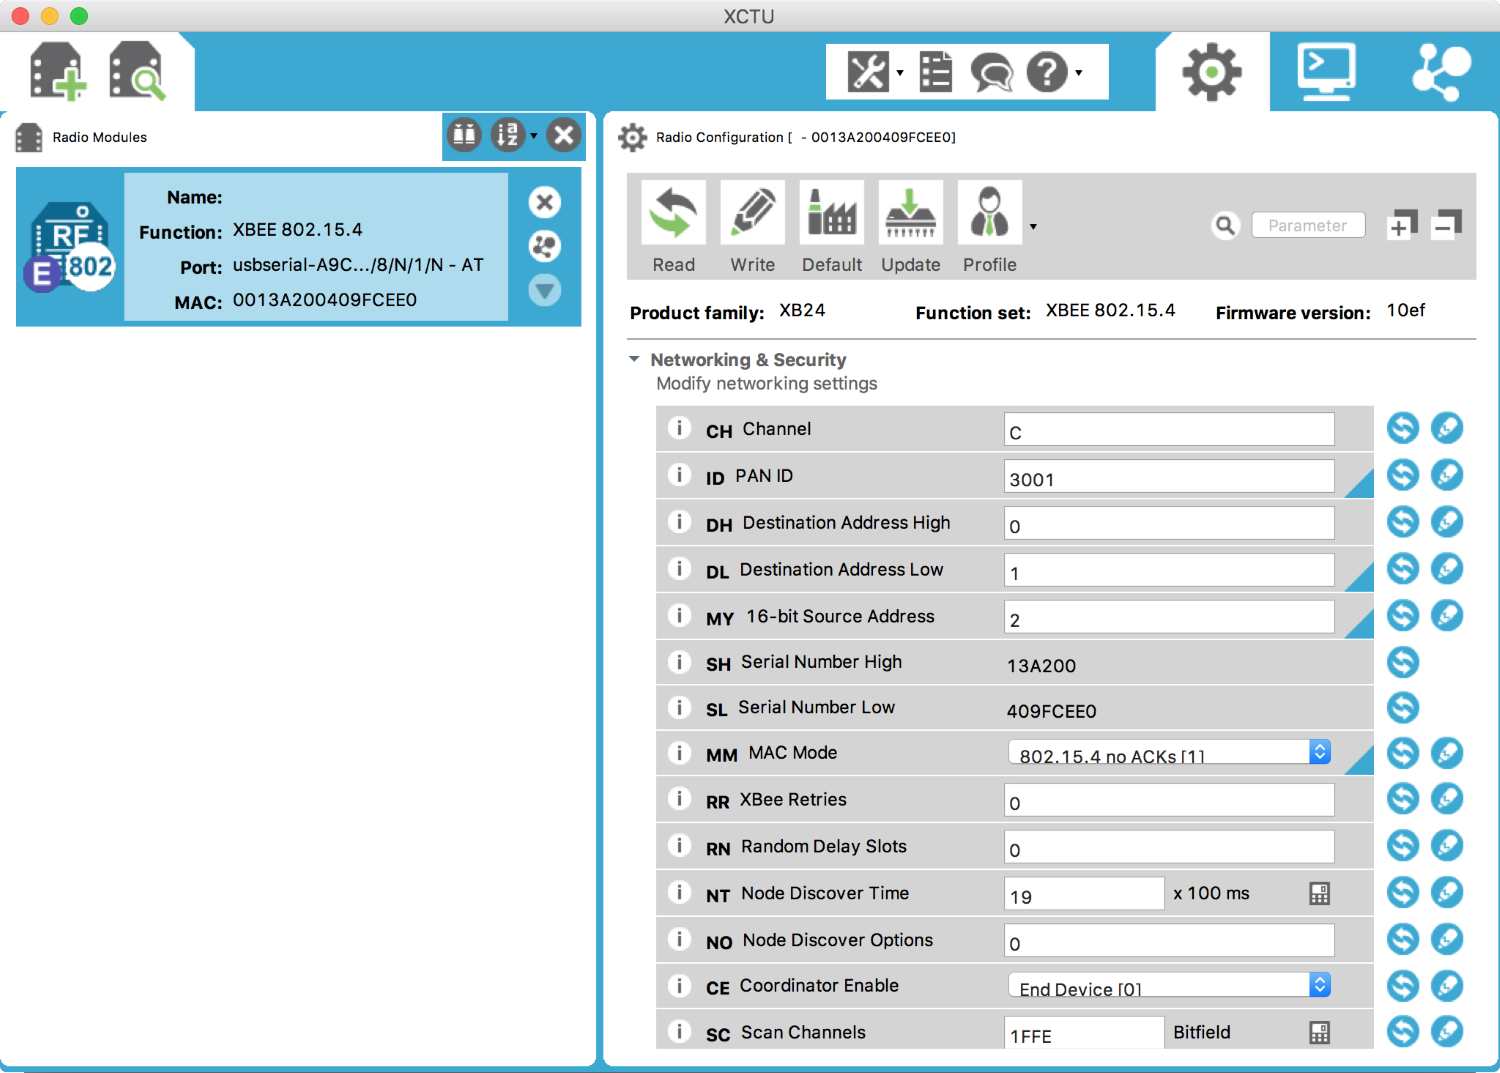Open the Profile dropdown arrow
The image size is (1500, 1073).
tap(1033, 227)
